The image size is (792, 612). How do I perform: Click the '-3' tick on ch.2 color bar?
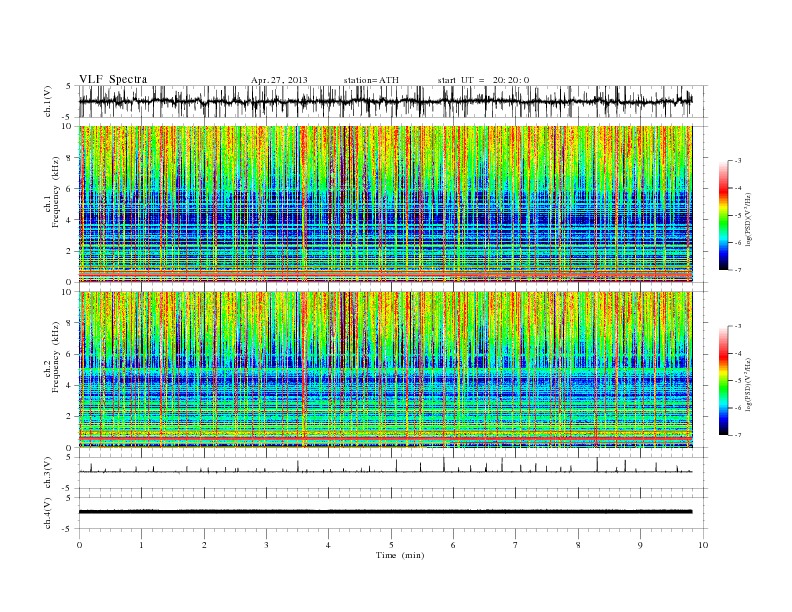point(738,327)
